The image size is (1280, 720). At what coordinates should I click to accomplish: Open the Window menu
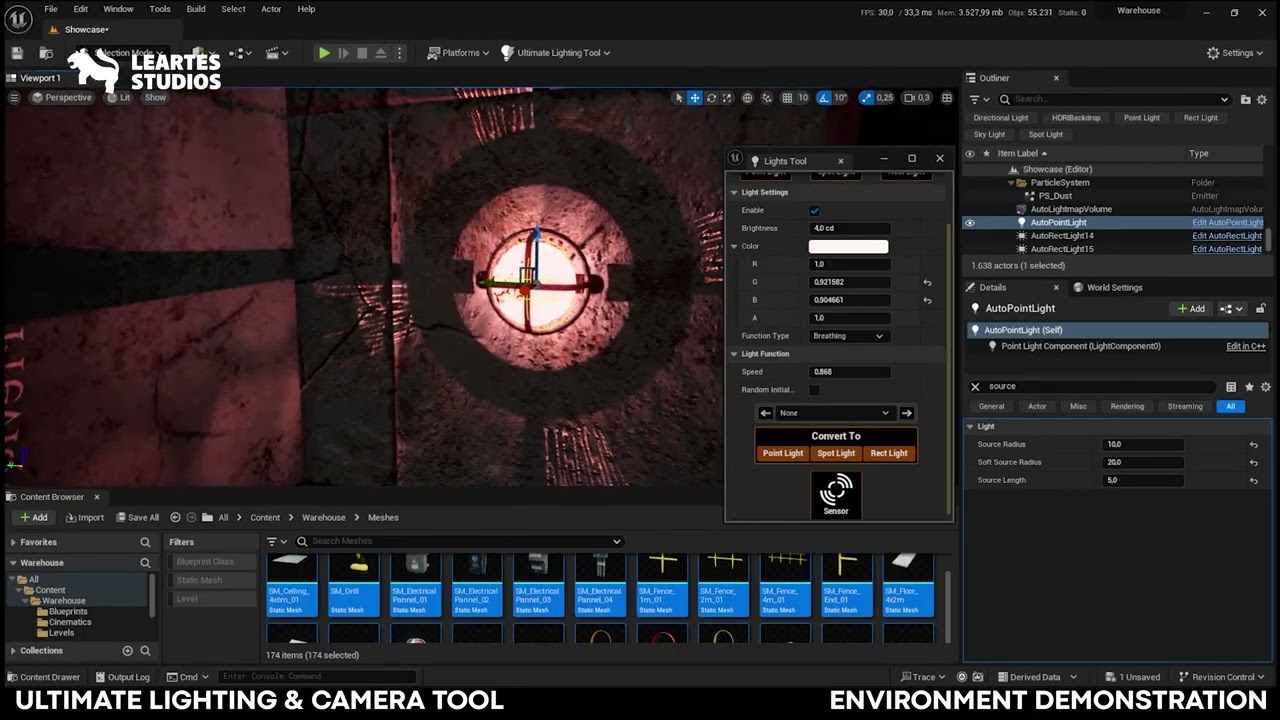pos(118,9)
